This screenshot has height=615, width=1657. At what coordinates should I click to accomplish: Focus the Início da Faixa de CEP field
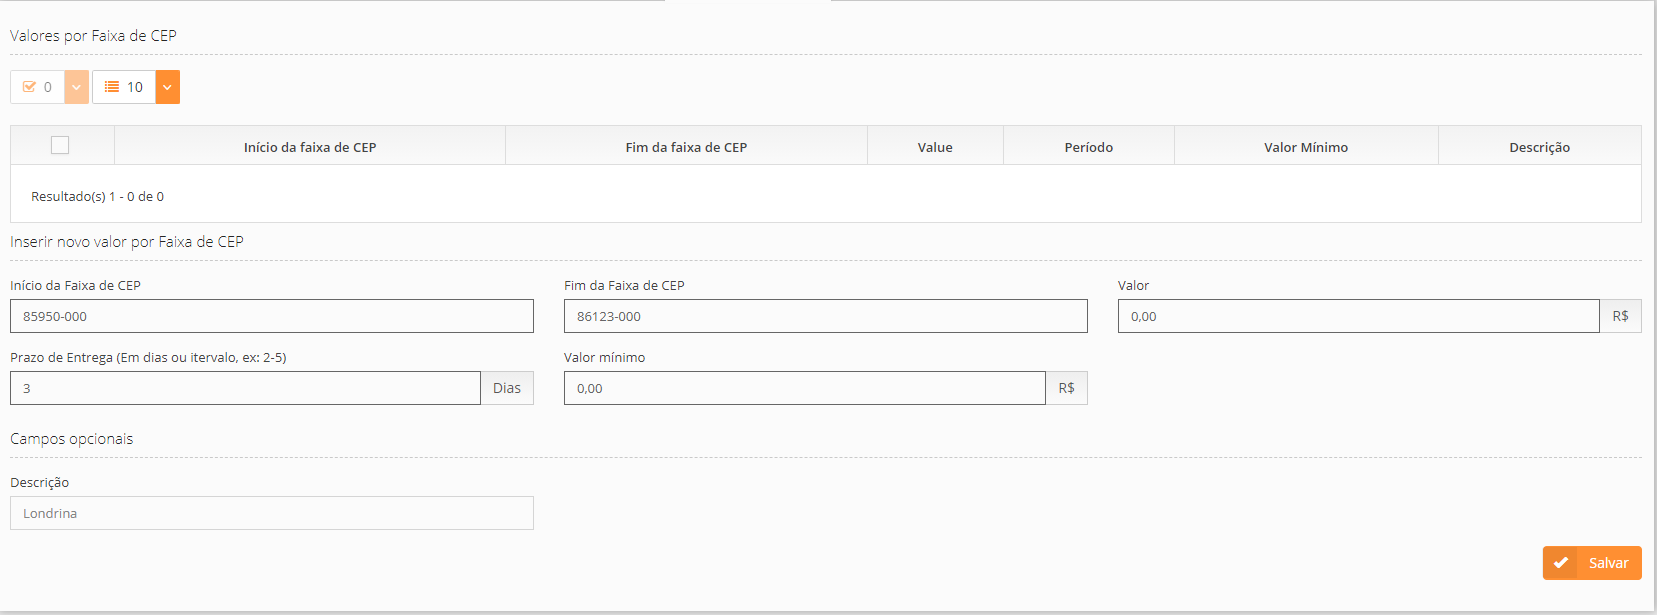click(x=271, y=316)
